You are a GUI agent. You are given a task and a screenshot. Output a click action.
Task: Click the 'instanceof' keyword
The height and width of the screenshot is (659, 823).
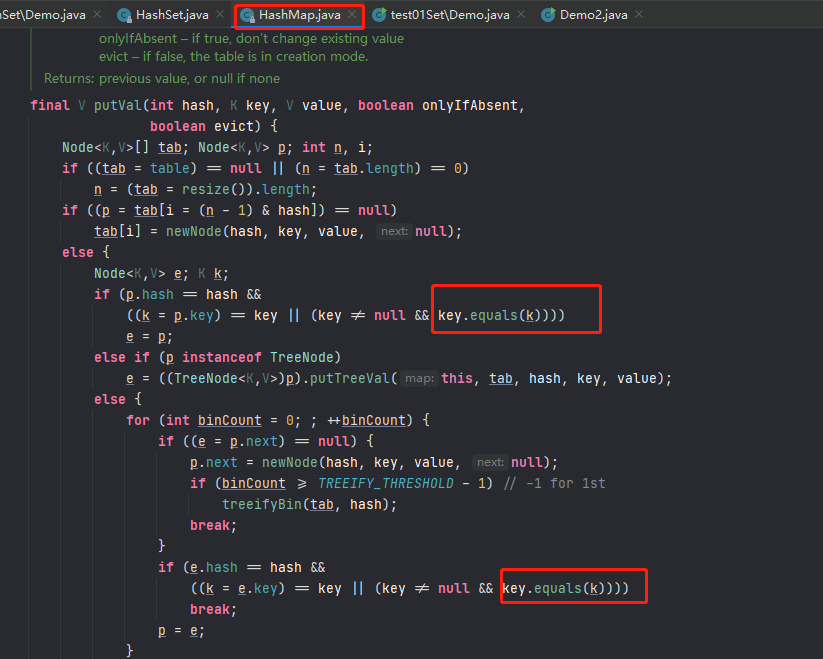click(221, 357)
